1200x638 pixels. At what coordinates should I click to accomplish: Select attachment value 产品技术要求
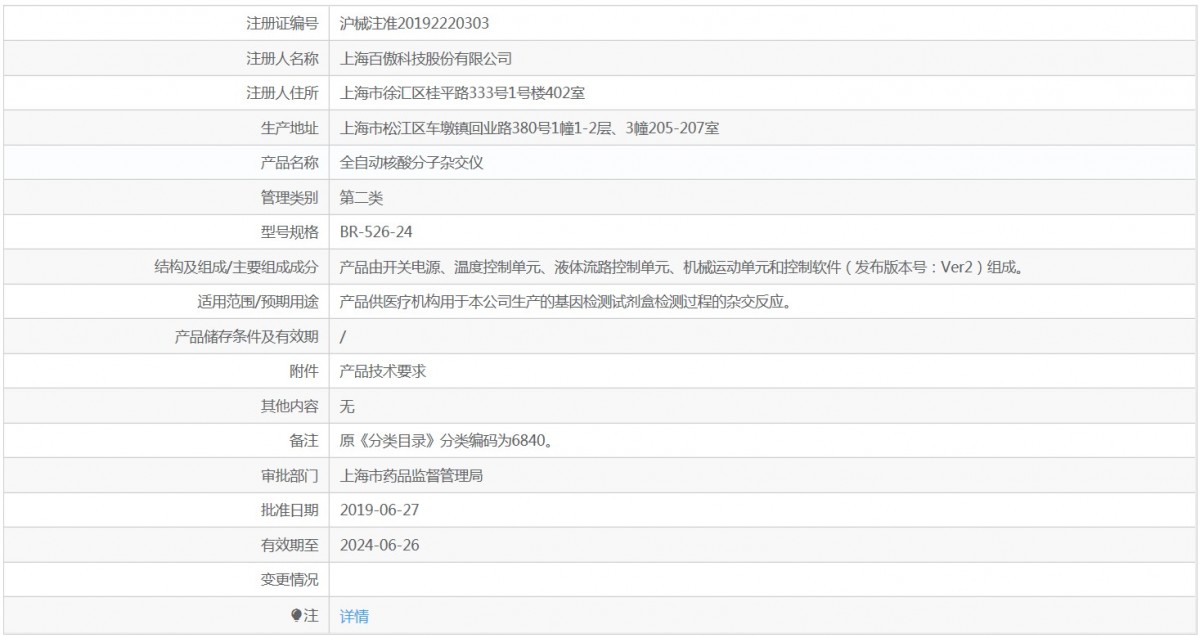[383, 371]
